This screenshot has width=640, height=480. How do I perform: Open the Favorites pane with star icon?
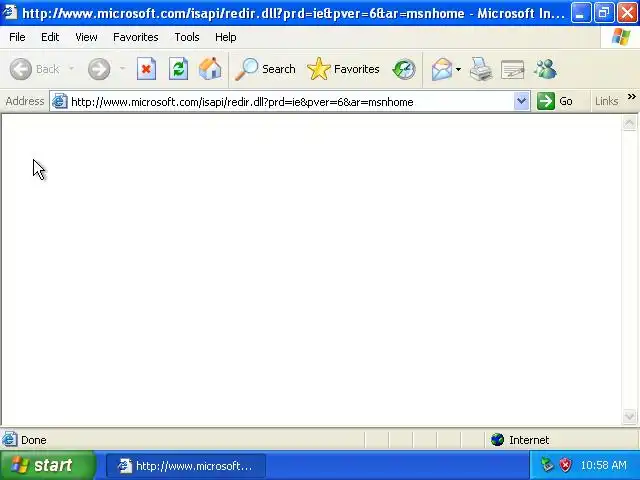343,69
